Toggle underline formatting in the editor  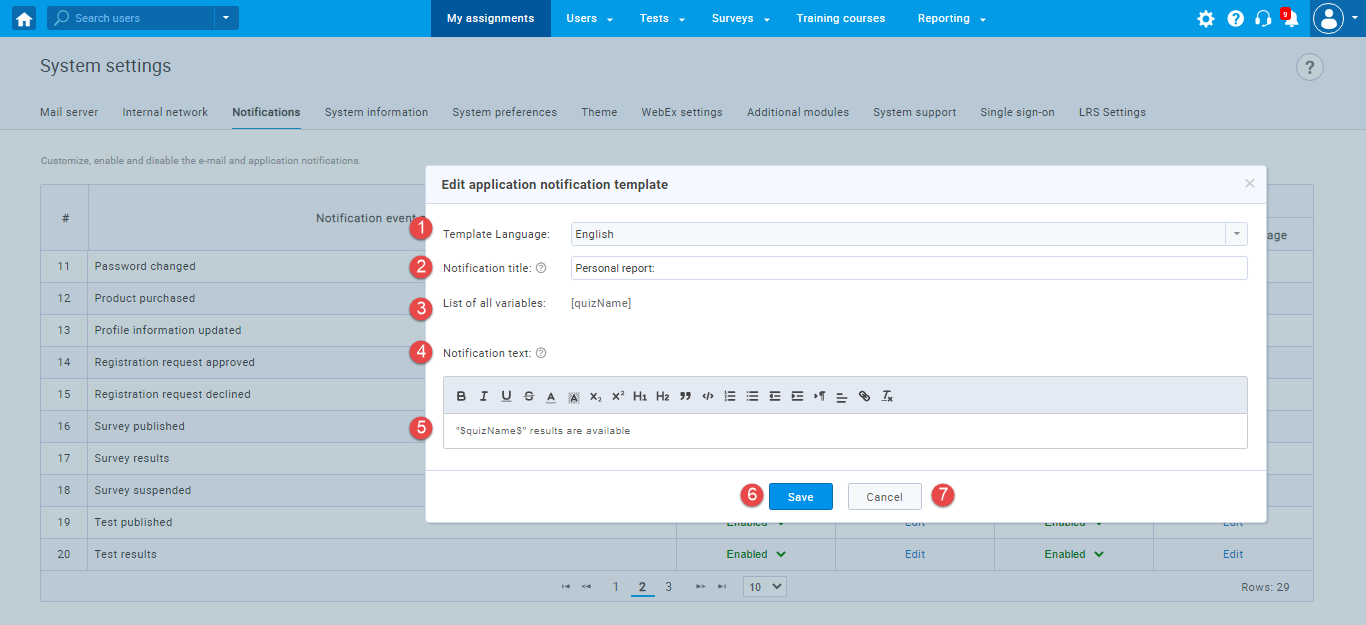click(506, 396)
